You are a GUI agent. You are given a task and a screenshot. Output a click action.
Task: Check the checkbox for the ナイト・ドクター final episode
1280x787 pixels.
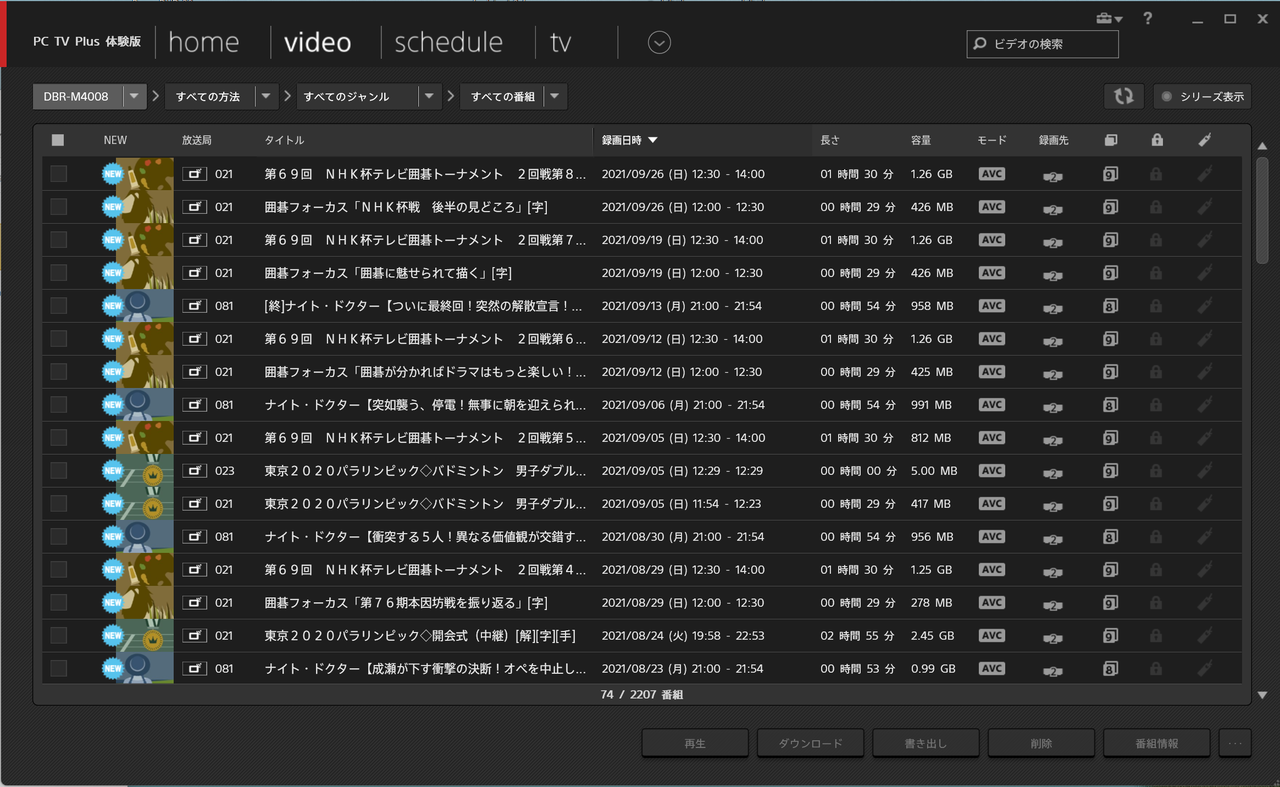tap(57, 306)
